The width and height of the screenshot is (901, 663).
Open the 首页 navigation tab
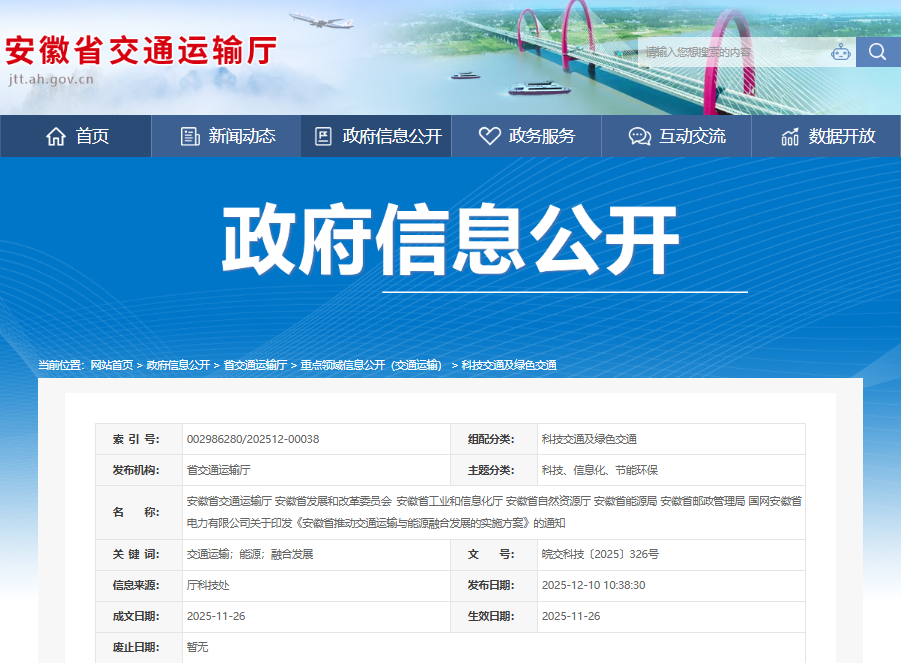92,136
